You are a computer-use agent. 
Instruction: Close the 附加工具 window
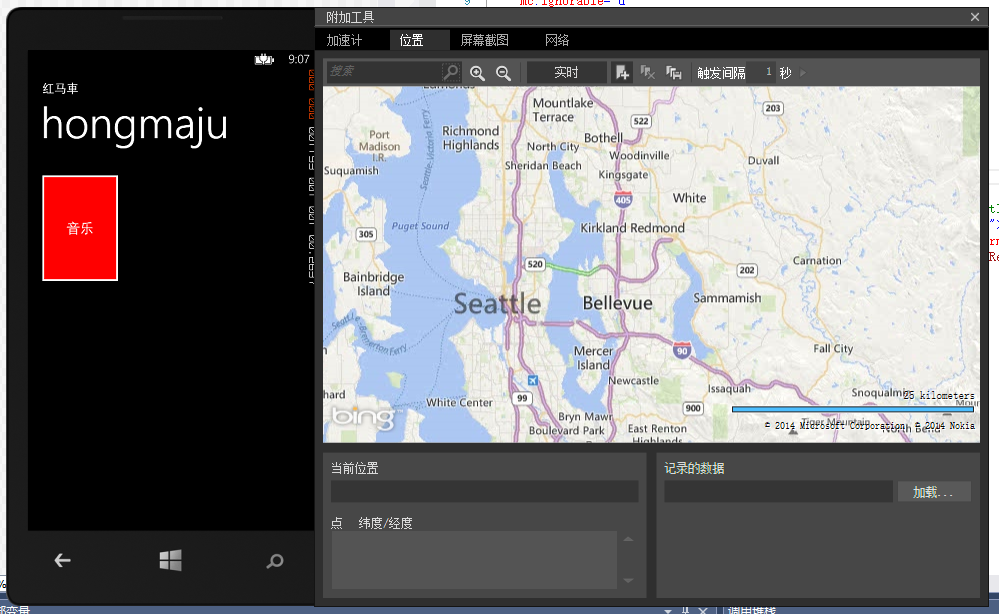click(975, 17)
